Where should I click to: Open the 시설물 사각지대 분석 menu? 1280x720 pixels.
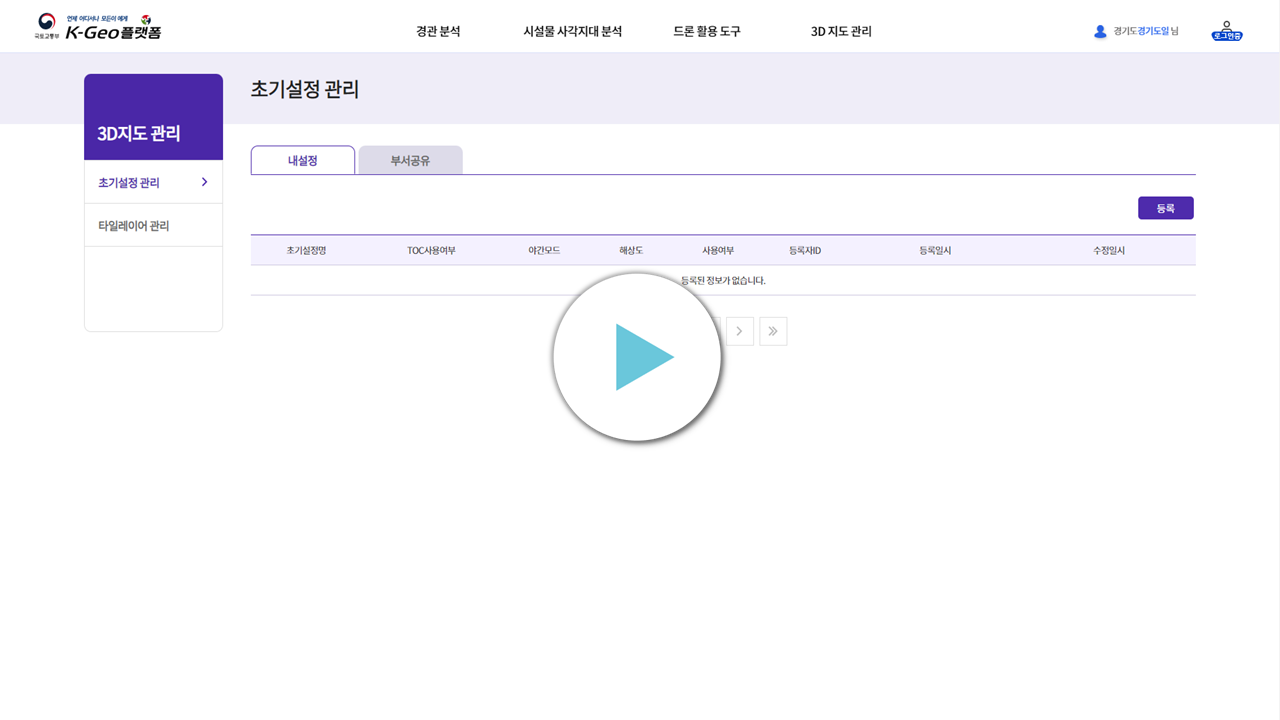[573, 31]
